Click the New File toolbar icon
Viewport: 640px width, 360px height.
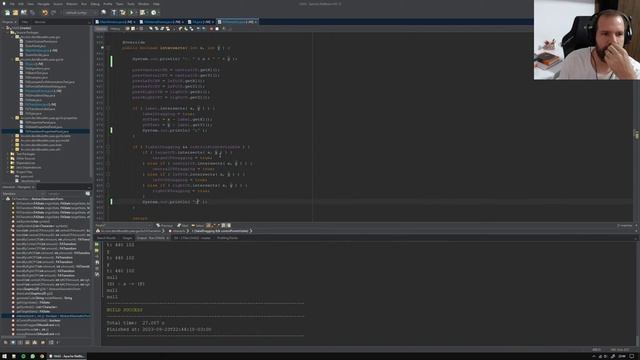7,13
